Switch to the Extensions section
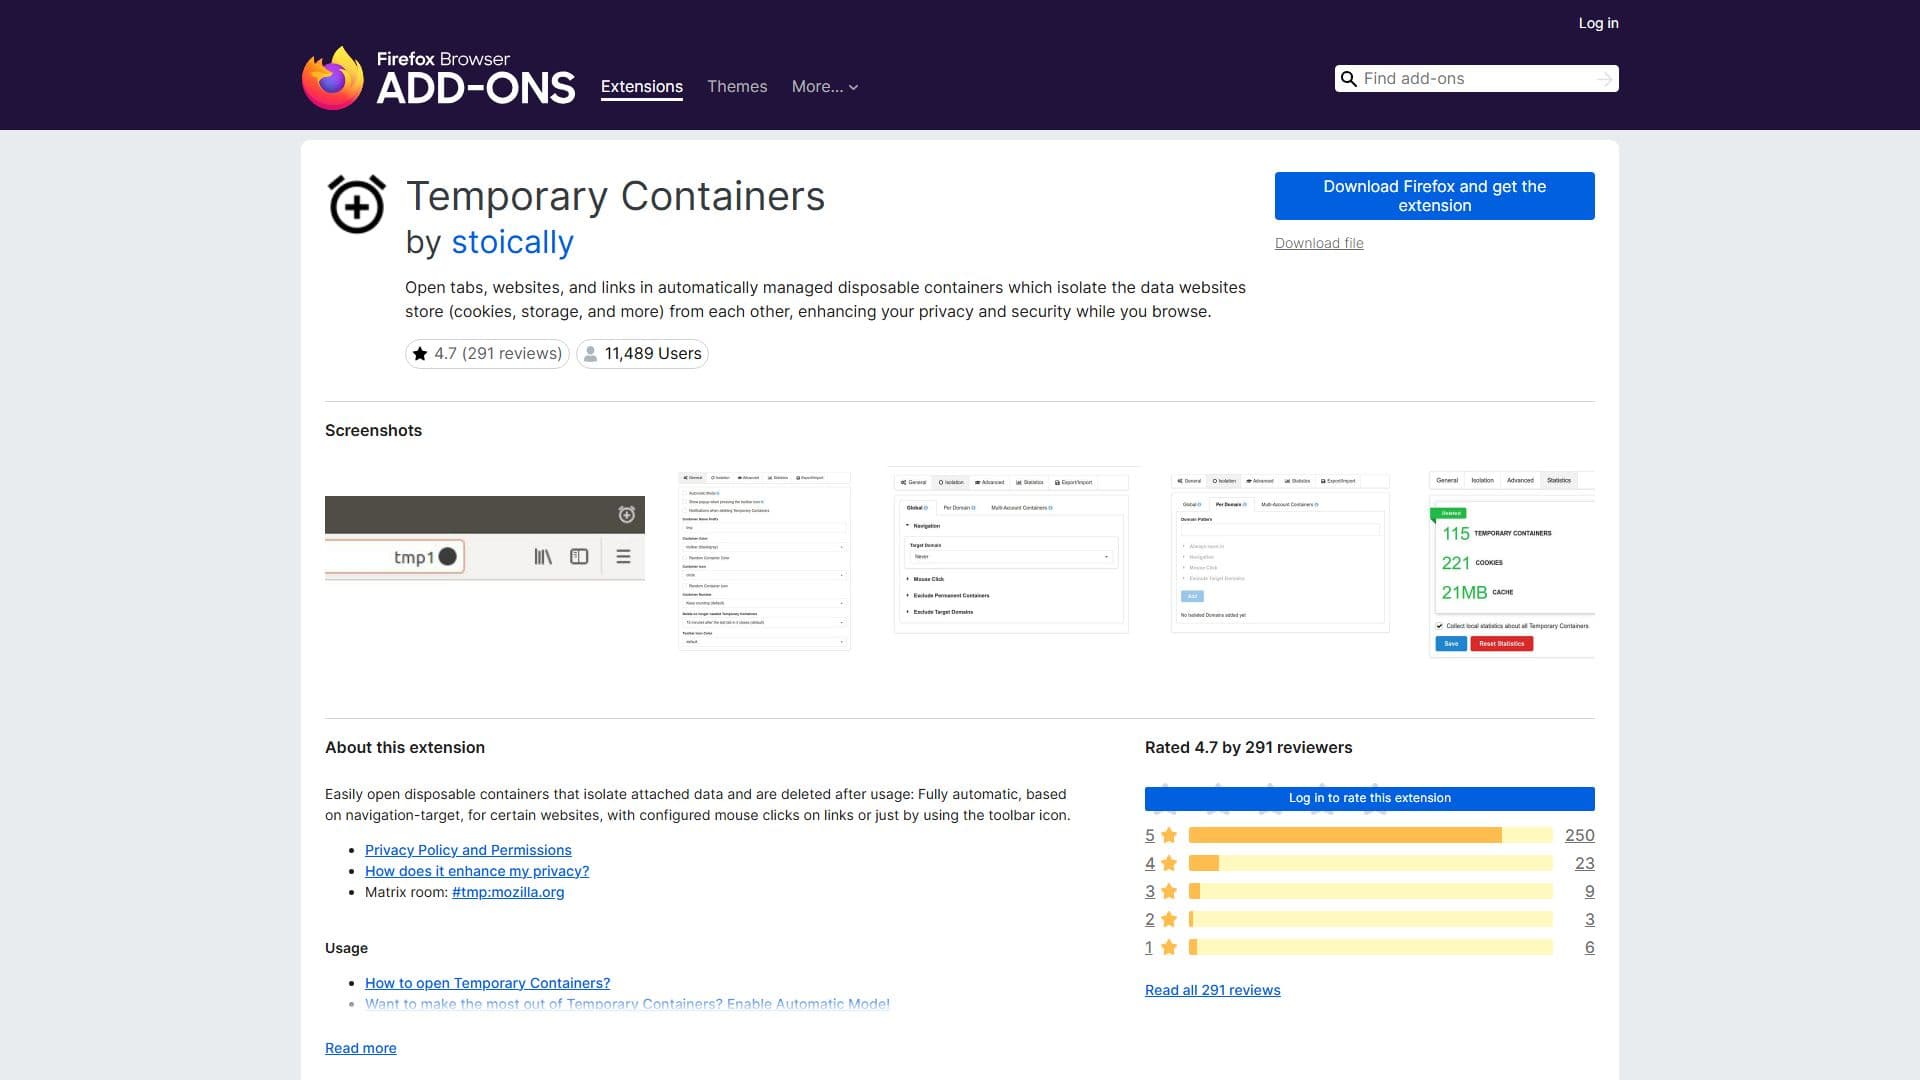 pos(642,87)
